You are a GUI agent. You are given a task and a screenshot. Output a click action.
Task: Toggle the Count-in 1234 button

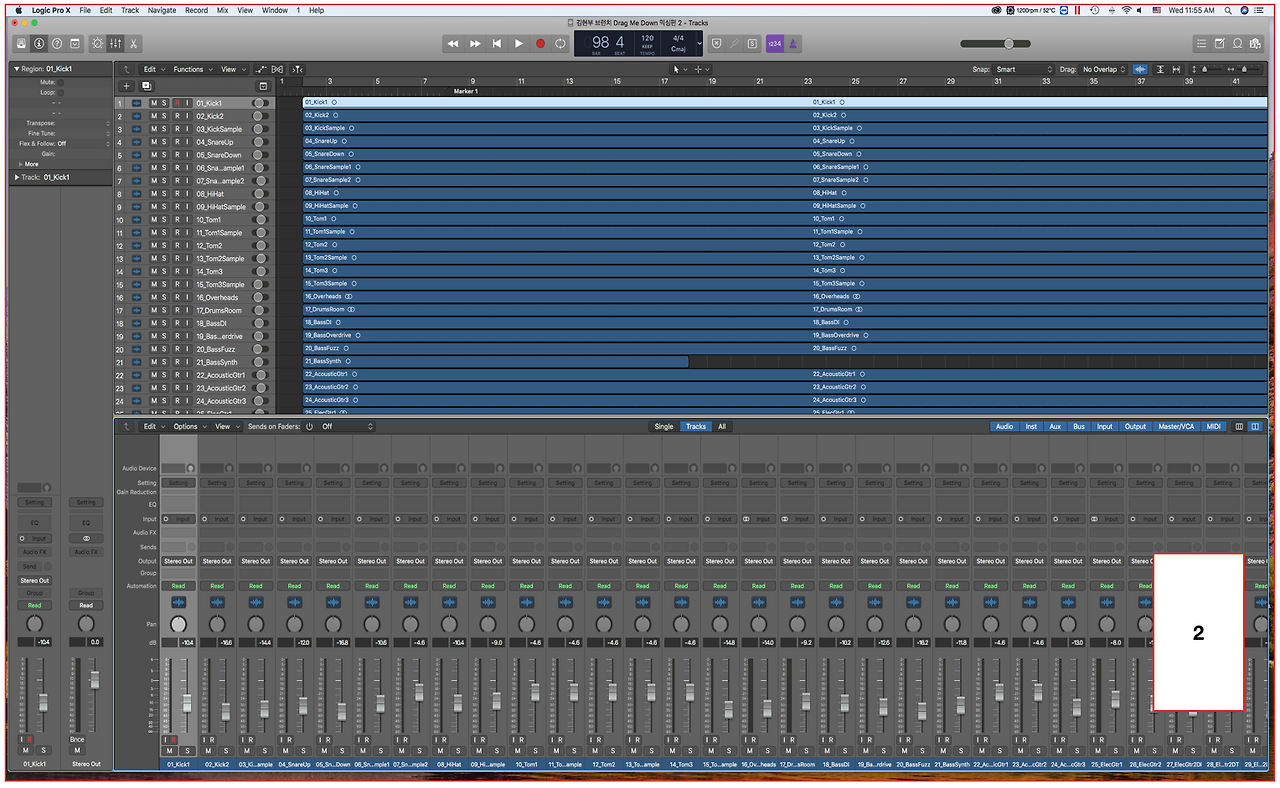pyautogui.click(x=774, y=43)
